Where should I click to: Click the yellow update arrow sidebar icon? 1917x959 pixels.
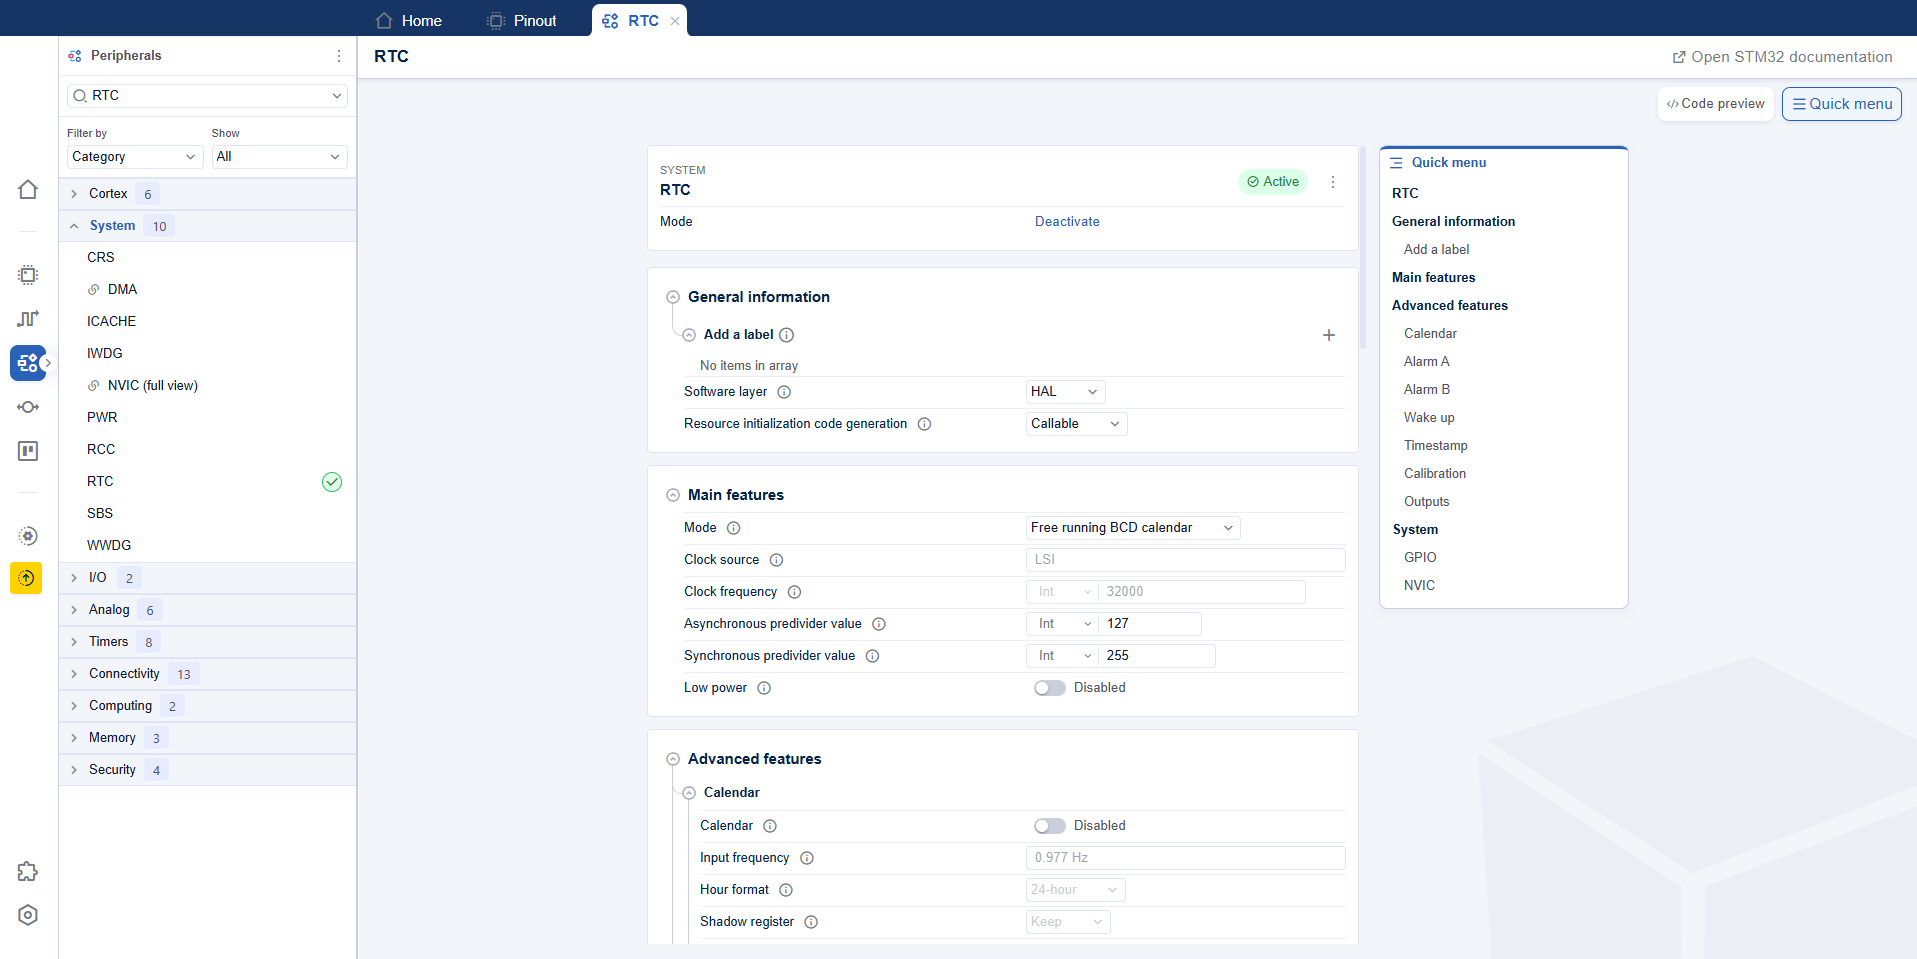[26, 578]
